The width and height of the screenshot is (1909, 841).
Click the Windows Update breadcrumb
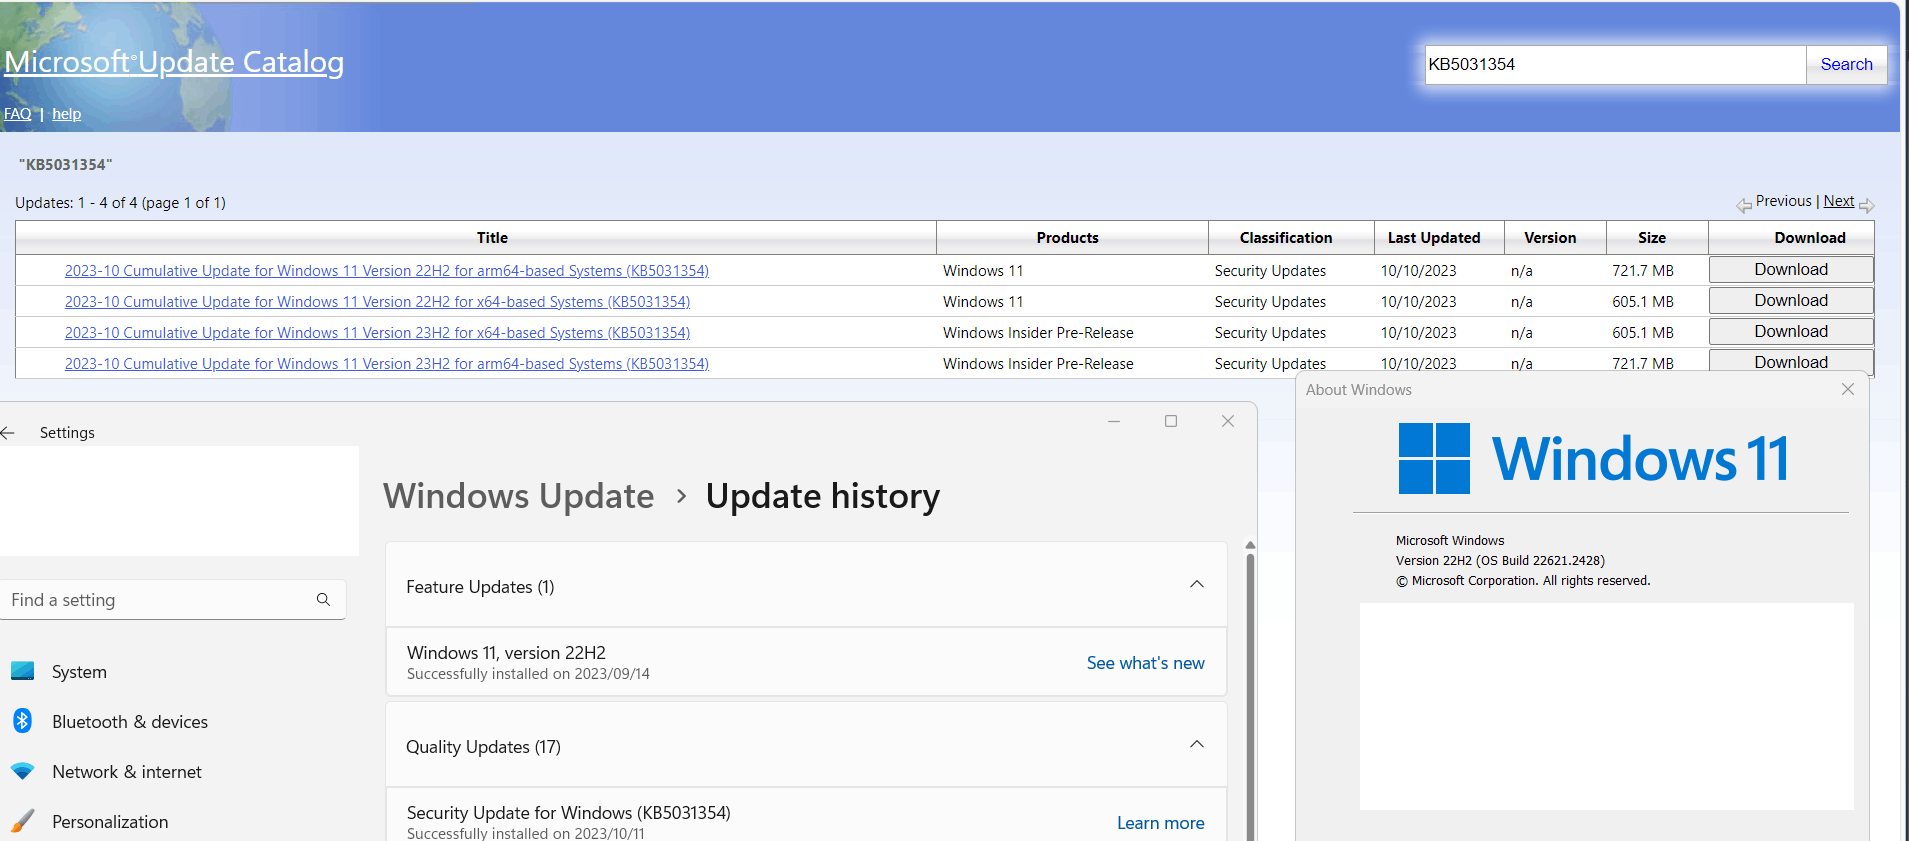coord(518,496)
